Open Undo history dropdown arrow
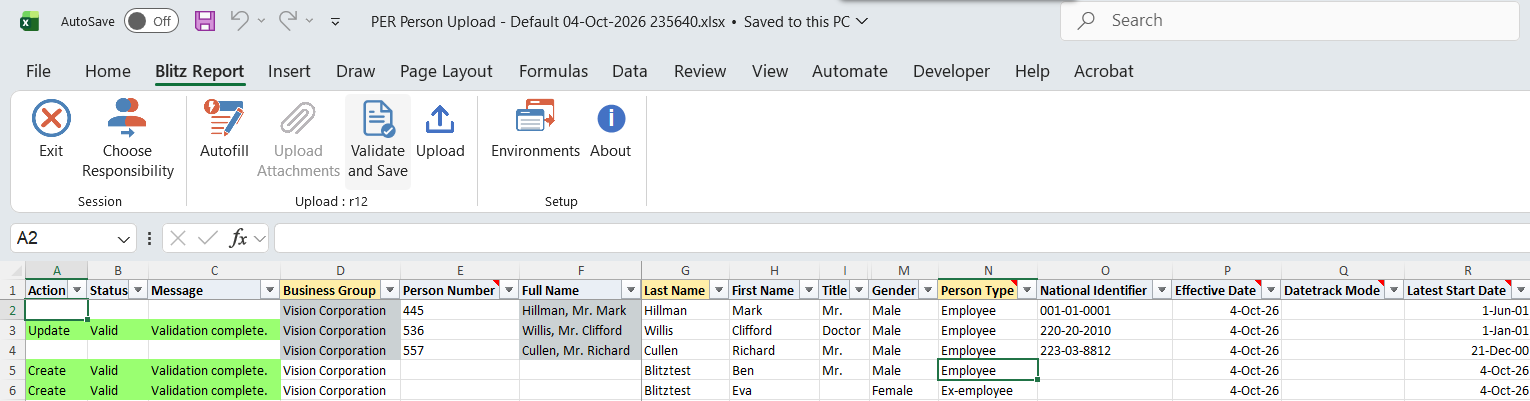This screenshot has width=1530, height=401. [261, 20]
